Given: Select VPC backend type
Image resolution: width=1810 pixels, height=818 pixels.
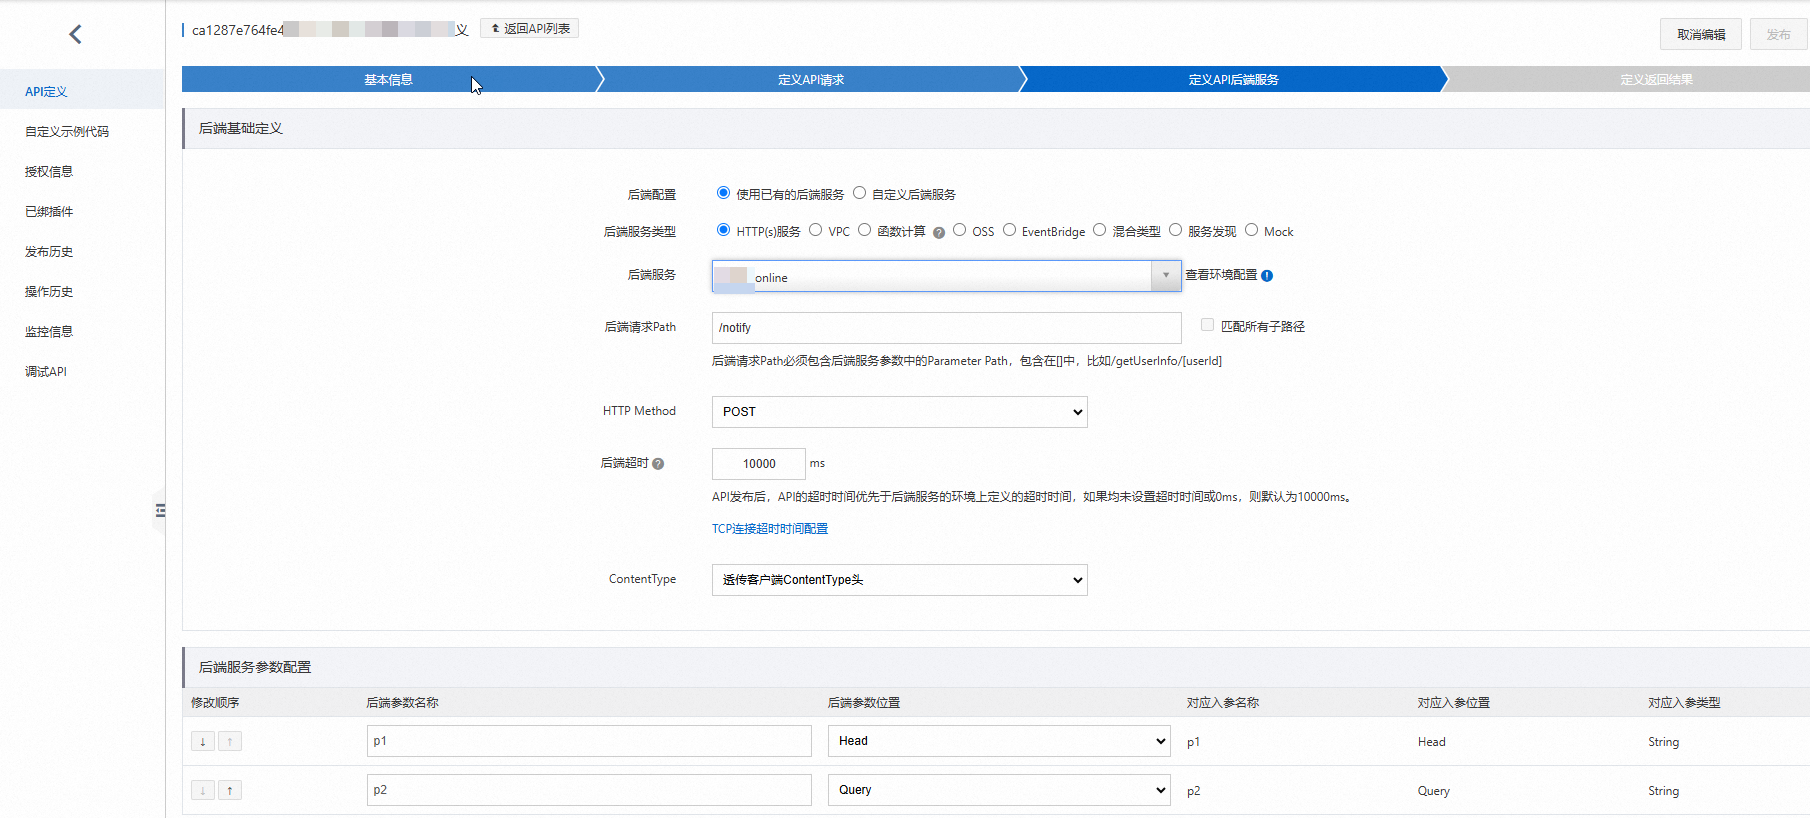Looking at the screenshot, I should 815,230.
